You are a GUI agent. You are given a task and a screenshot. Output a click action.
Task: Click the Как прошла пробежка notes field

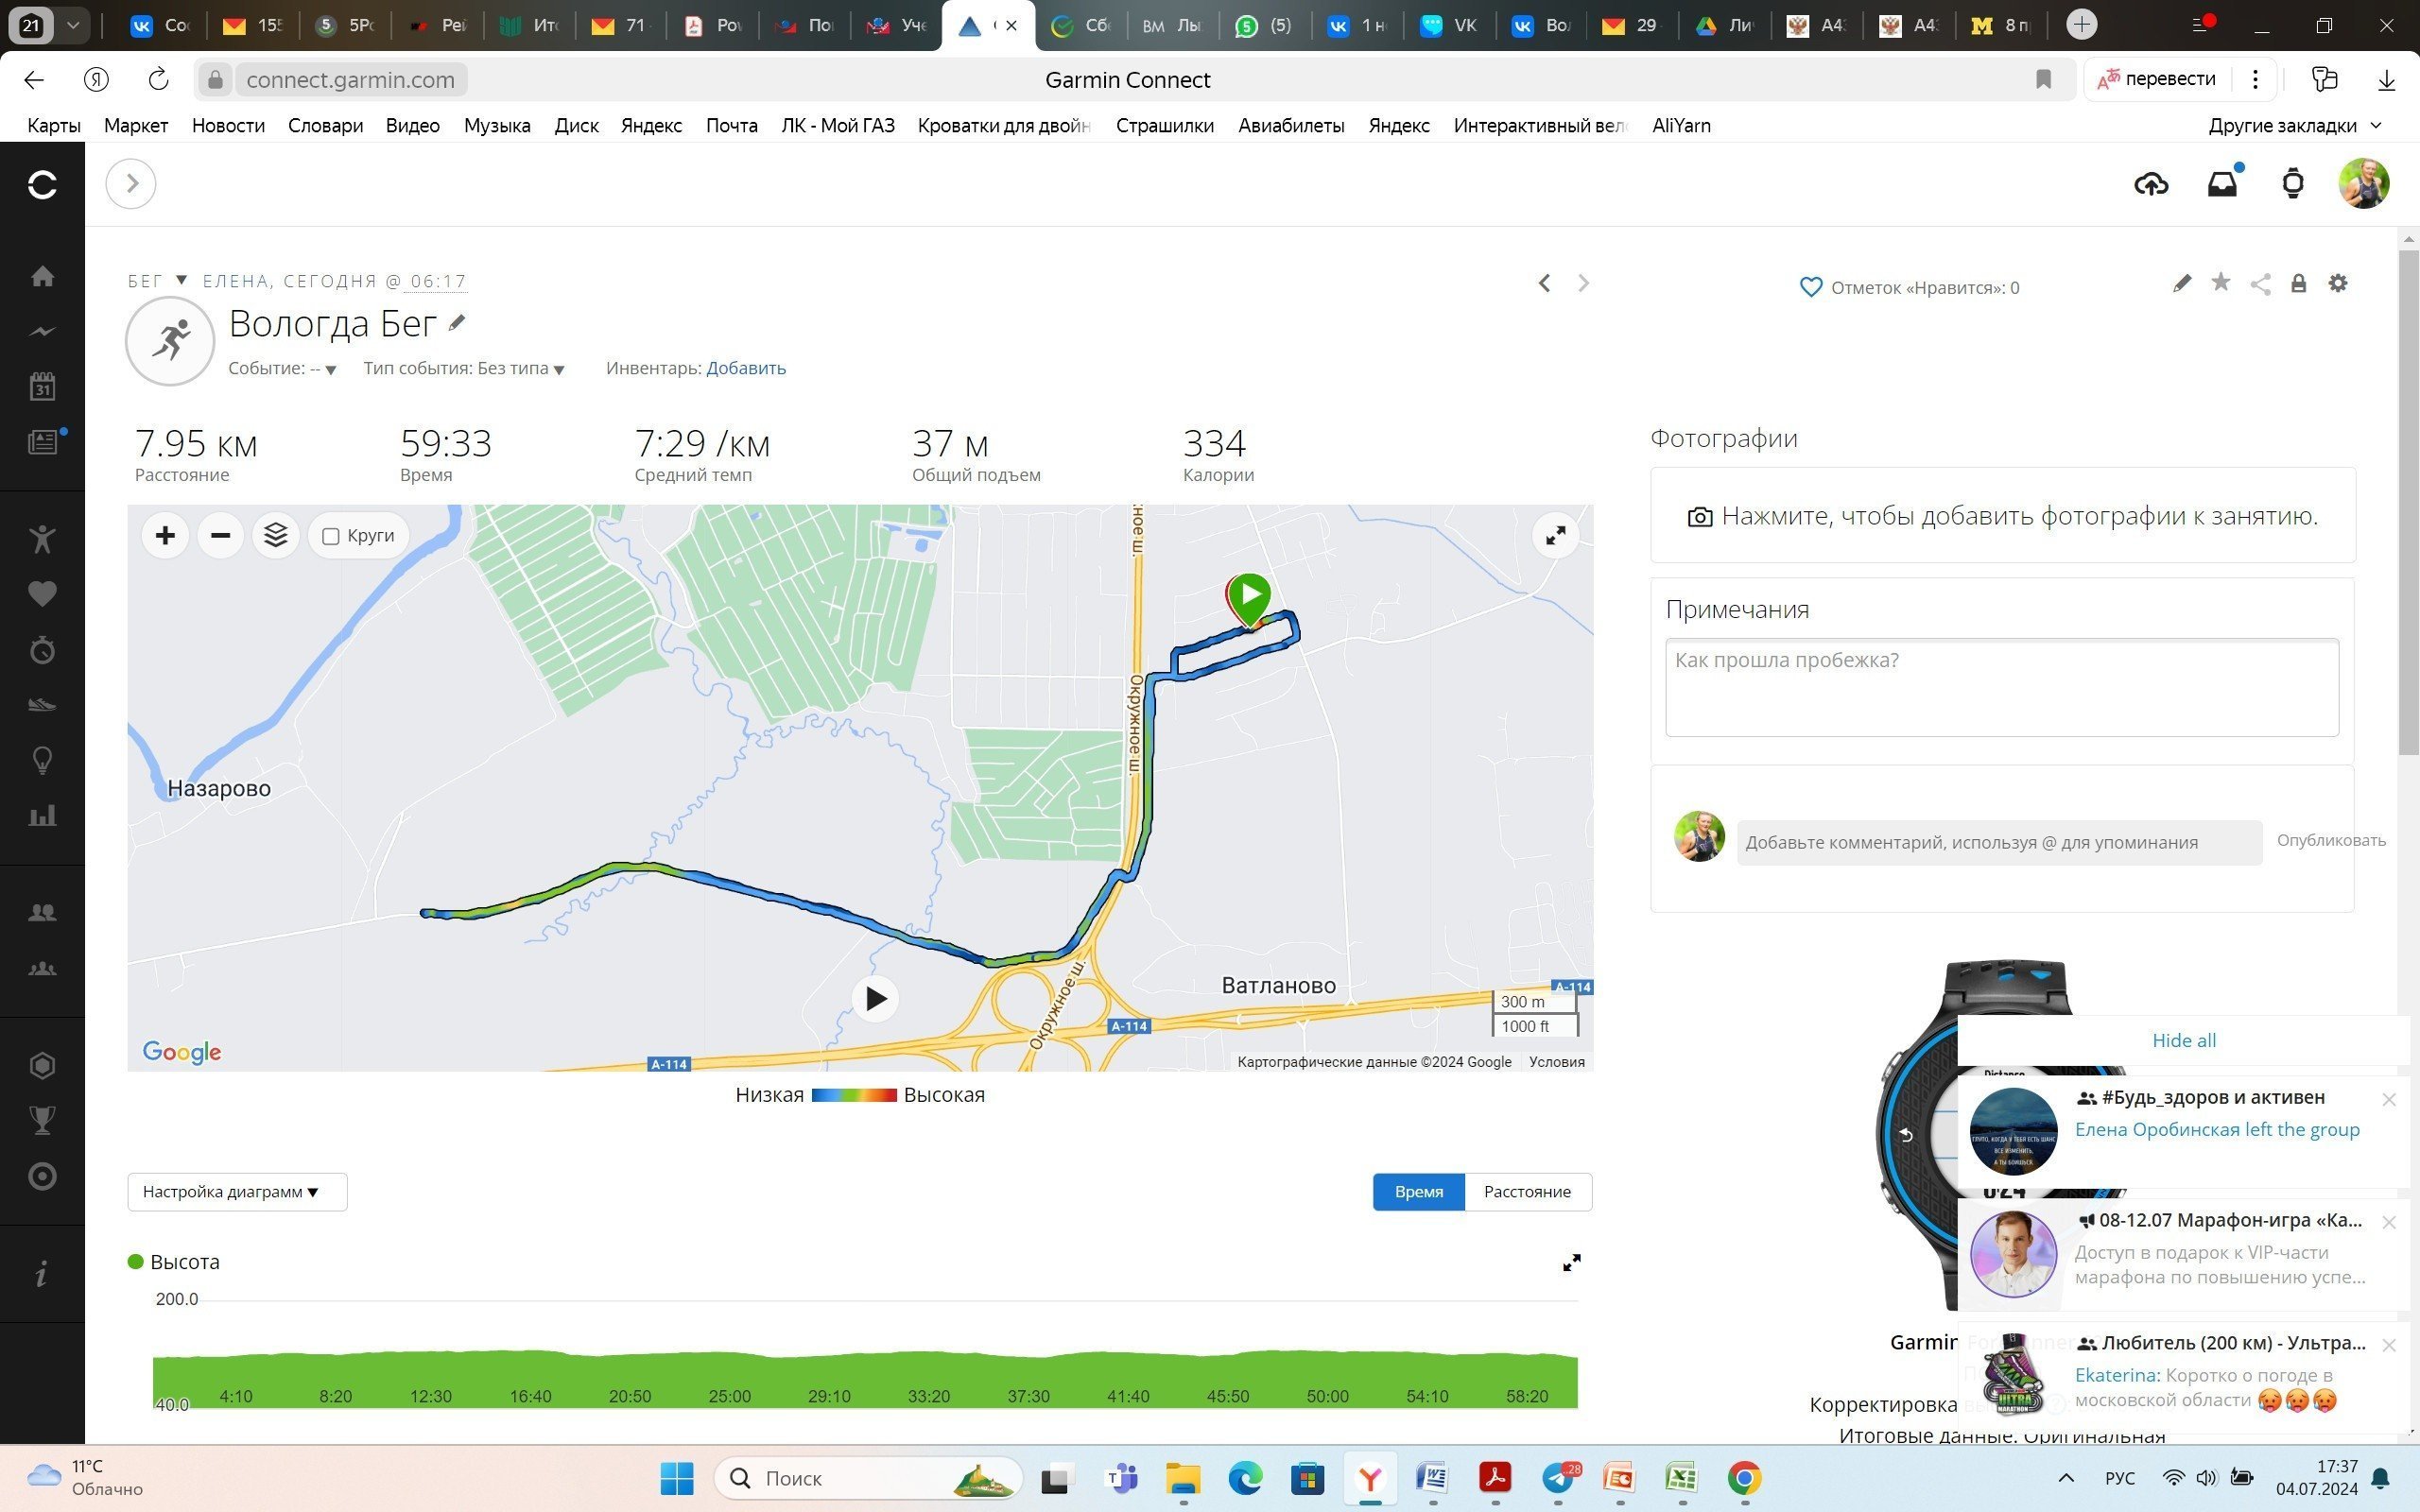(2002, 687)
